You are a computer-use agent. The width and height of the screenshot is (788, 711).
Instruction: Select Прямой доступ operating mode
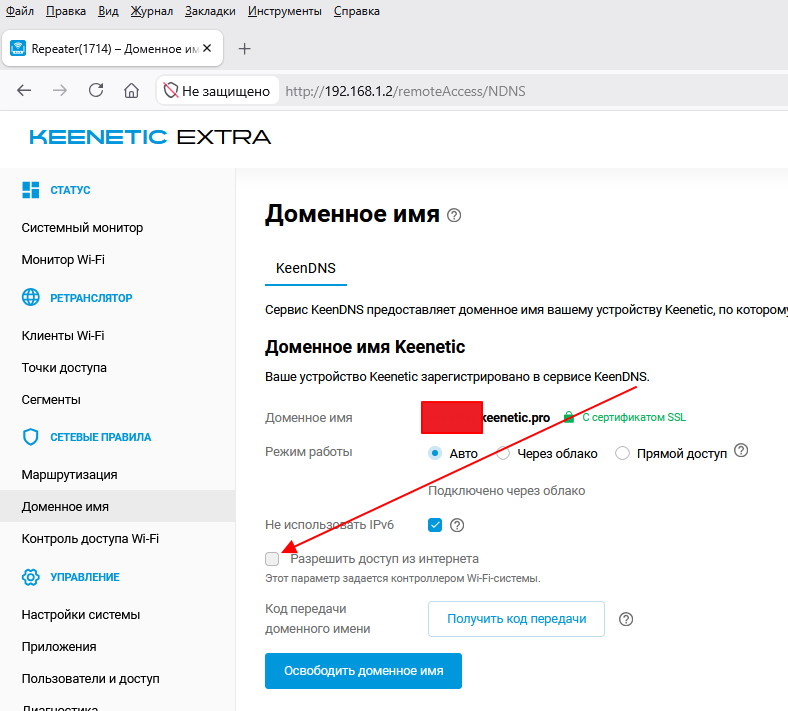[622, 453]
